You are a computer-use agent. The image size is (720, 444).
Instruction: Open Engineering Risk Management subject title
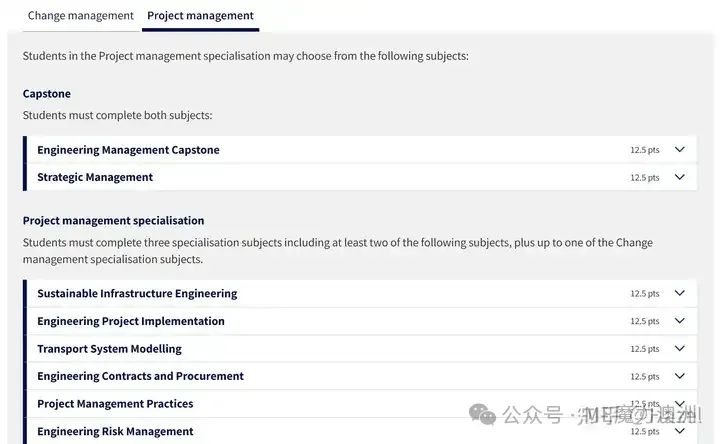pos(115,432)
